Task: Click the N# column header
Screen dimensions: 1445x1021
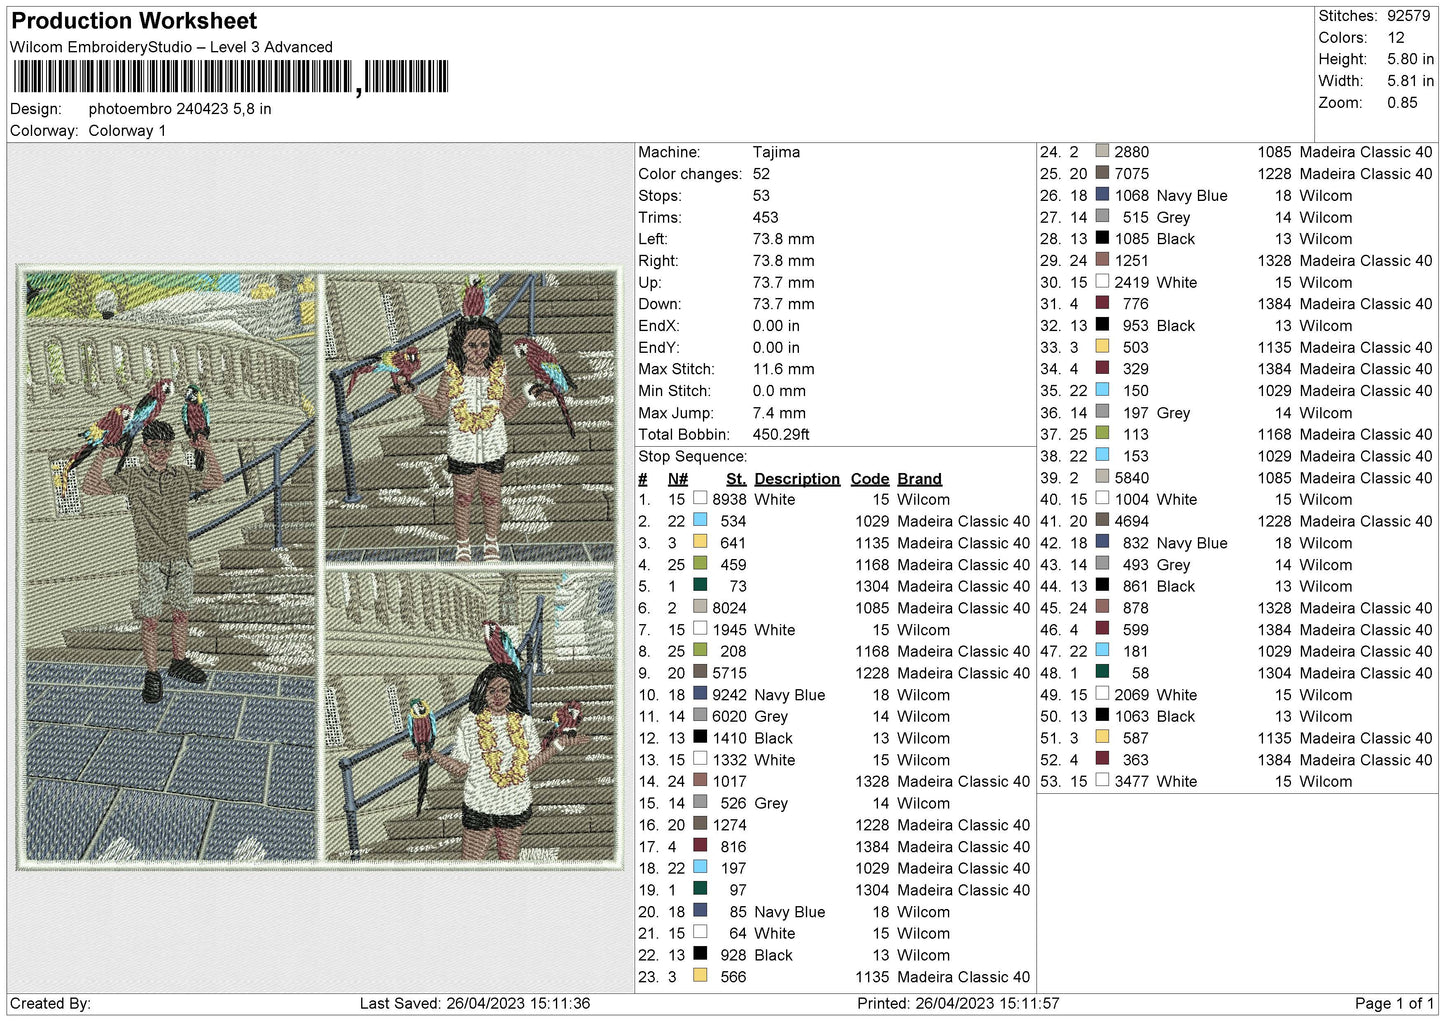Action: [678, 479]
